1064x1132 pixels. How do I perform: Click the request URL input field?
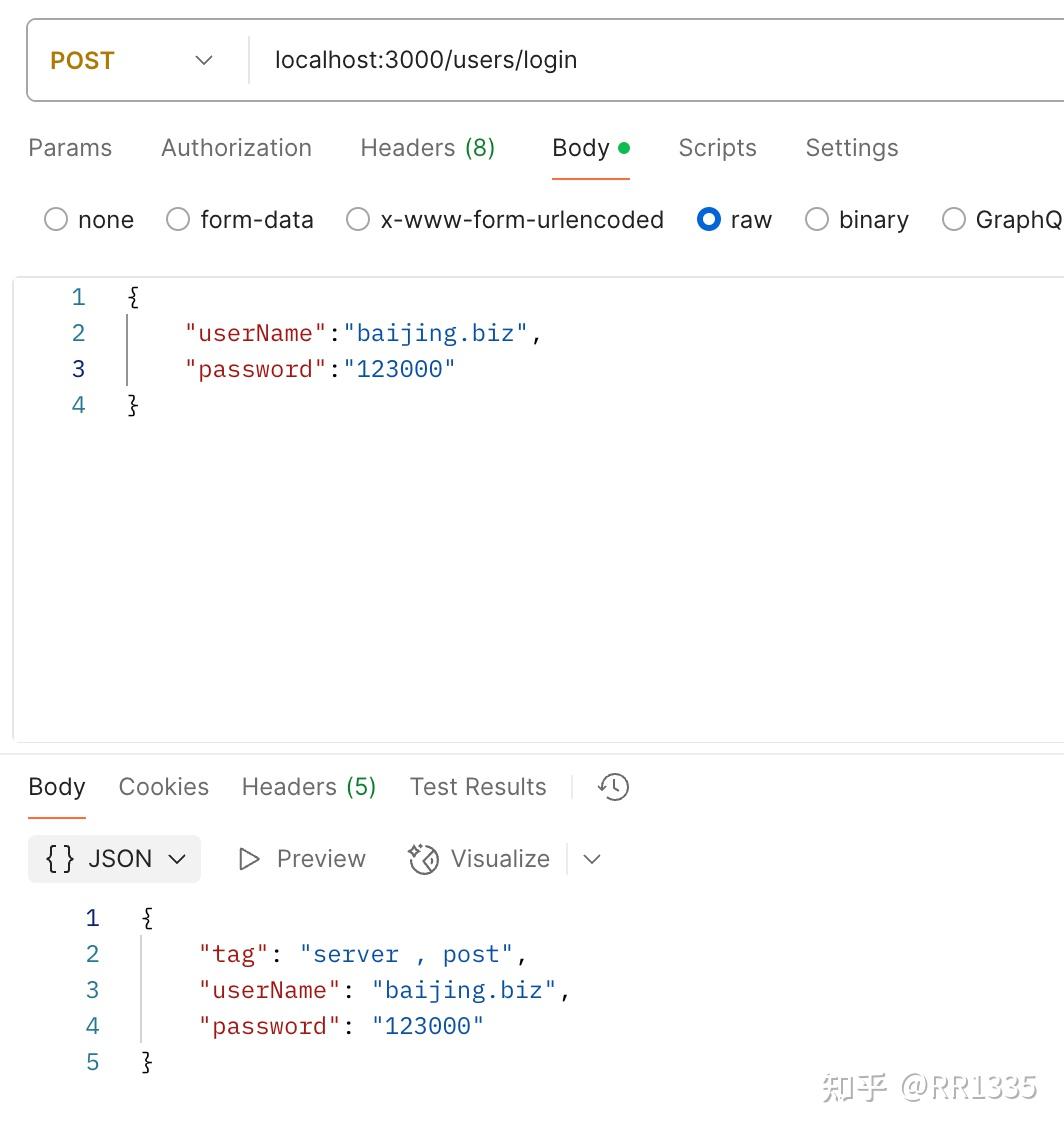(650, 60)
